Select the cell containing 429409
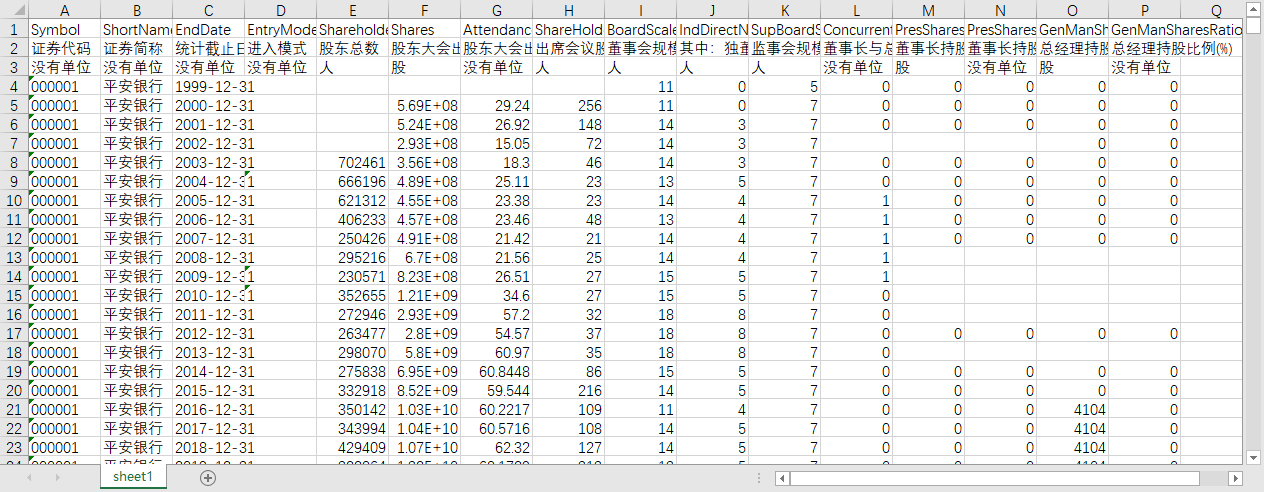Image resolution: width=1264 pixels, height=492 pixels. click(x=352, y=447)
